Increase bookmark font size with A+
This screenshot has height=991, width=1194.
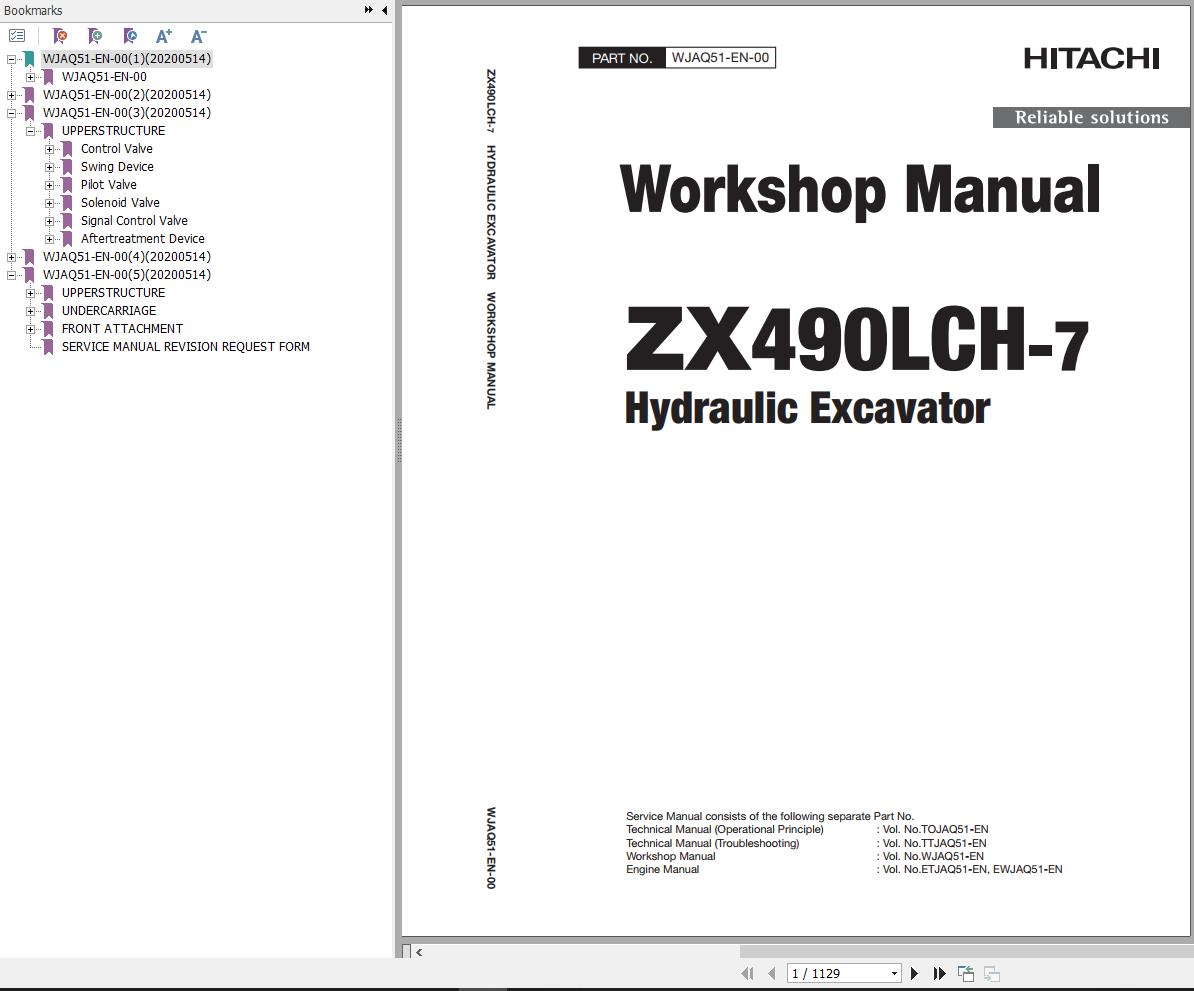164,36
